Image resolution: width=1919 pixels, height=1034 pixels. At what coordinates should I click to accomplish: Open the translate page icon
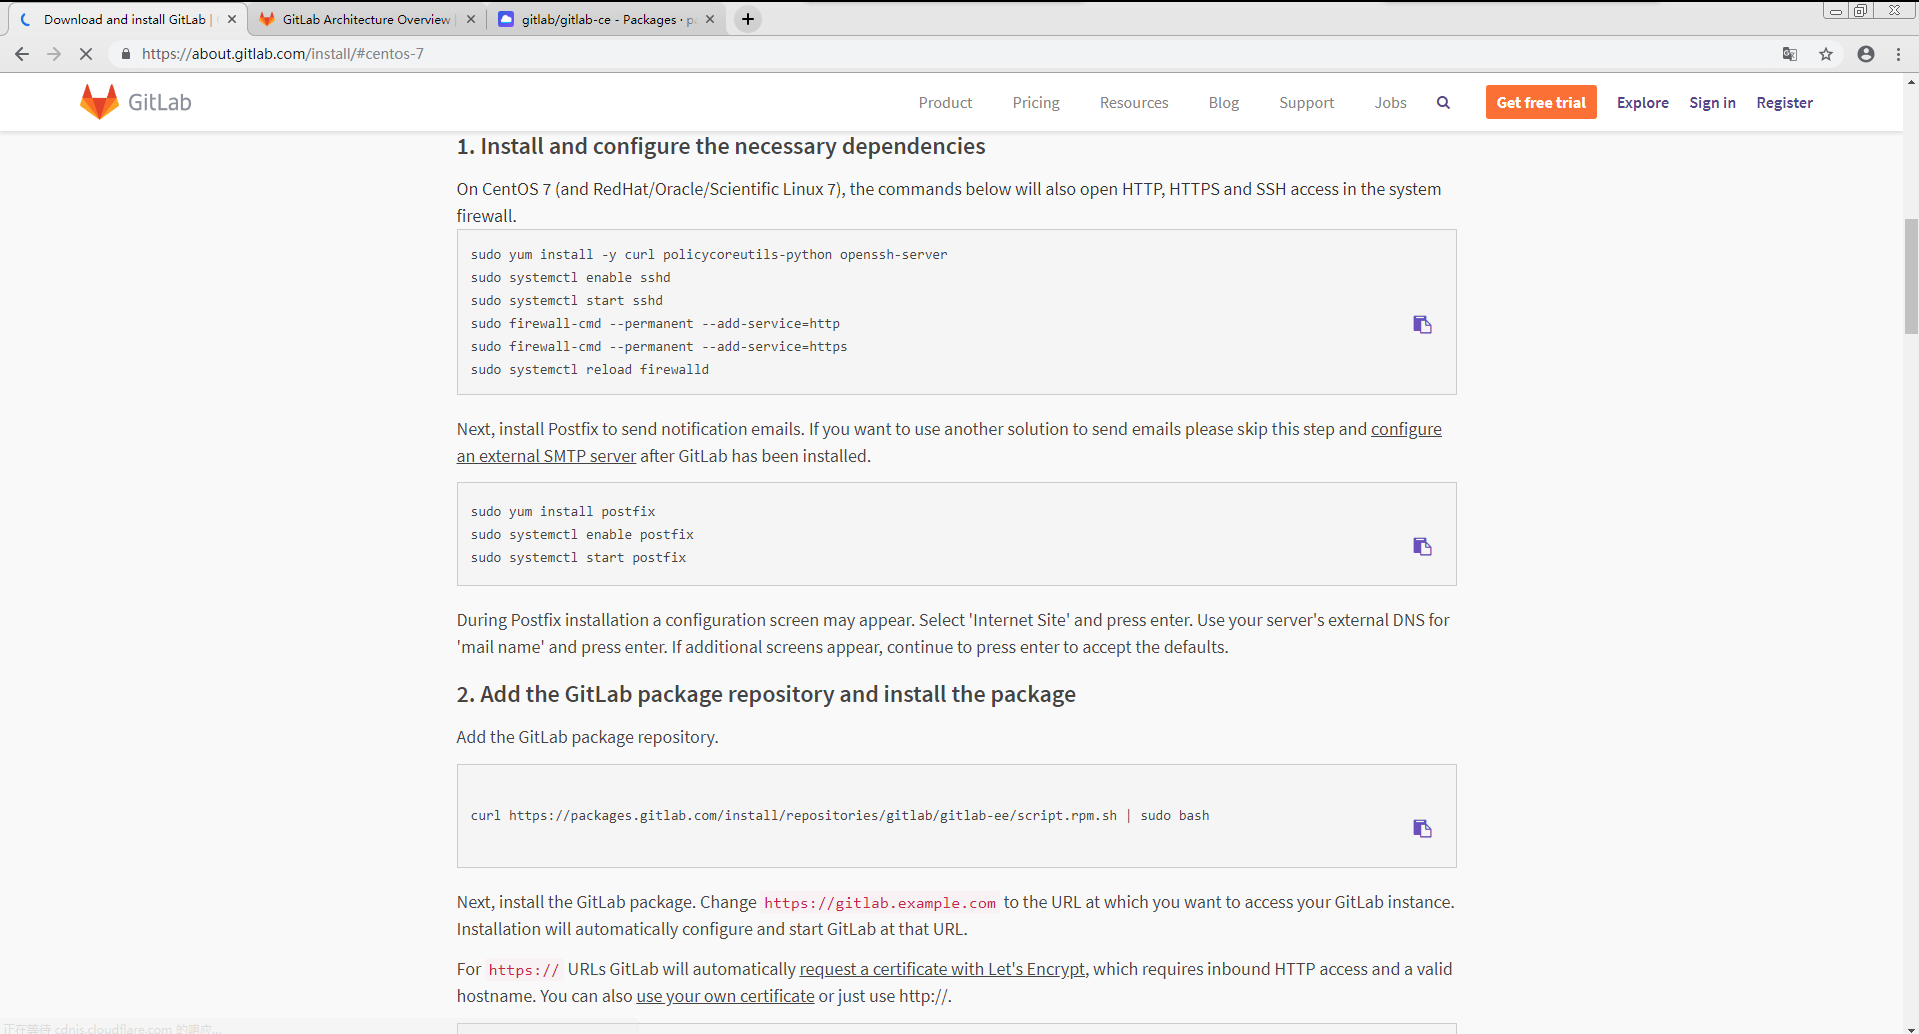coord(1790,54)
